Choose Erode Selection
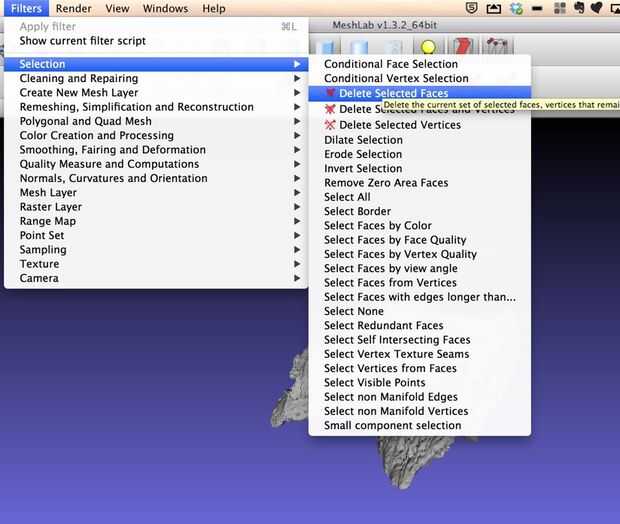Screen dimensions: 620x524 tap(420, 154)
